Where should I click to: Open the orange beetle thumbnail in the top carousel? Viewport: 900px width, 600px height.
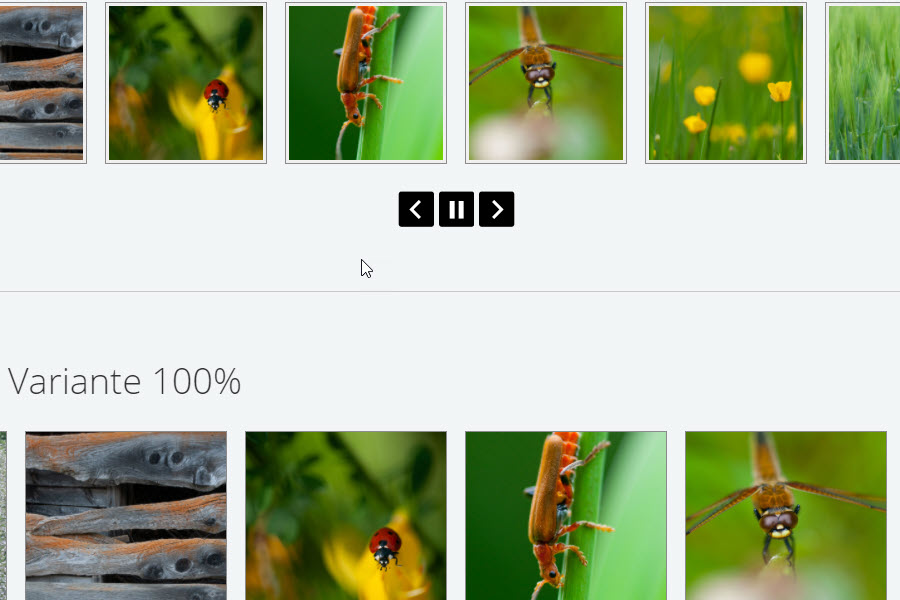(x=366, y=83)
